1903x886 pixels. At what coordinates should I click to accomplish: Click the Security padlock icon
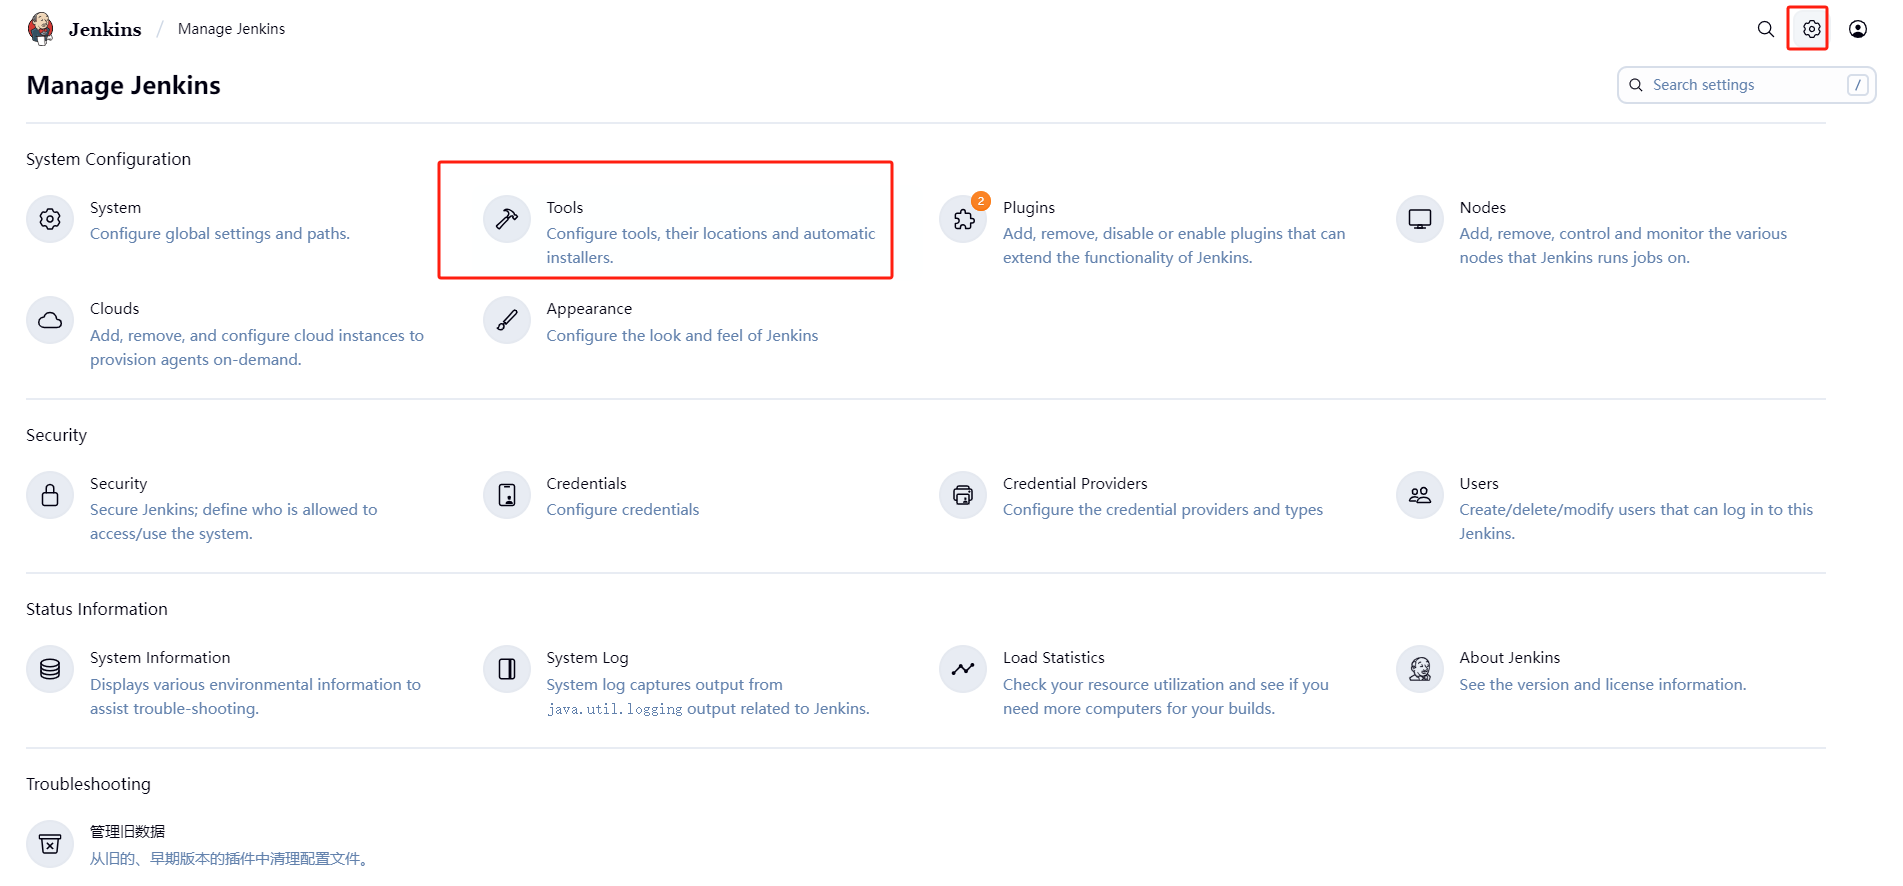pyautogui.click(x=50, y=495)
